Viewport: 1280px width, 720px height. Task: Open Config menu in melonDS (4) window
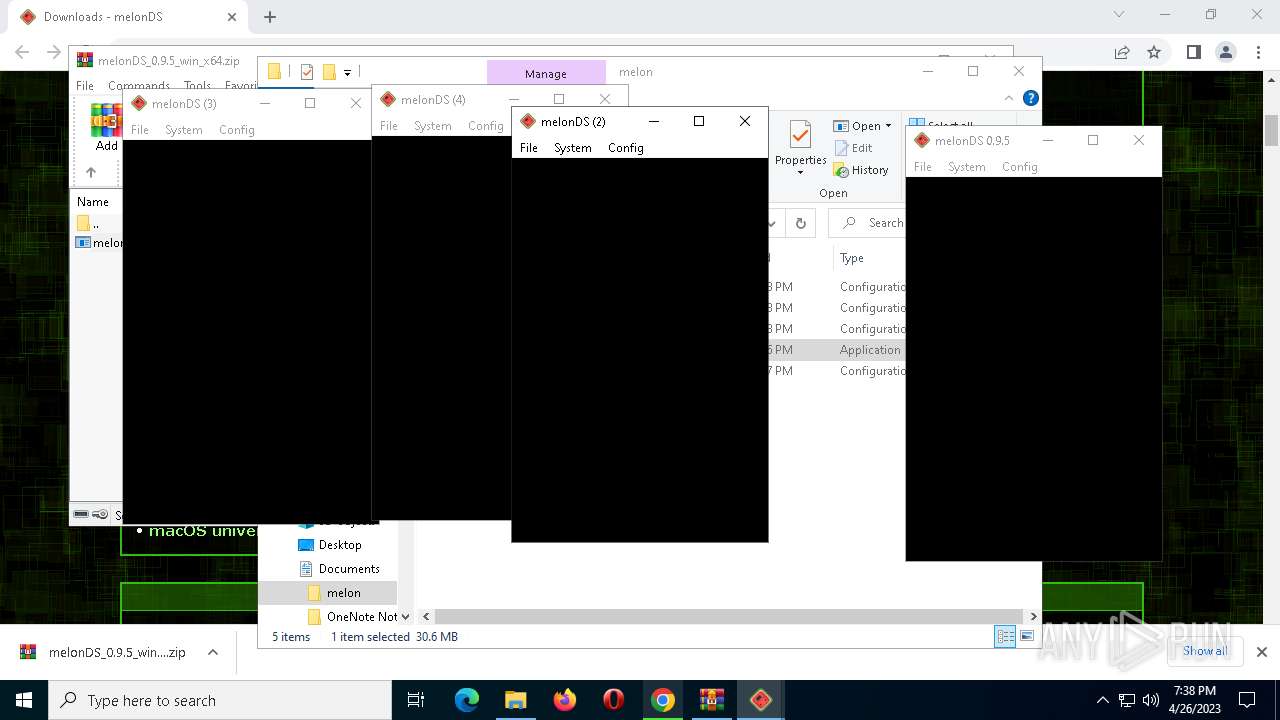486,126
